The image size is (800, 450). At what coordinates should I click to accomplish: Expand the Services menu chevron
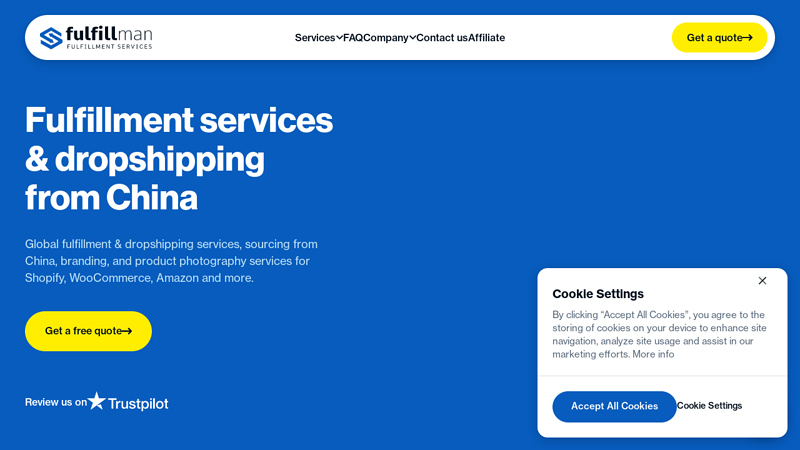point(339,38)
